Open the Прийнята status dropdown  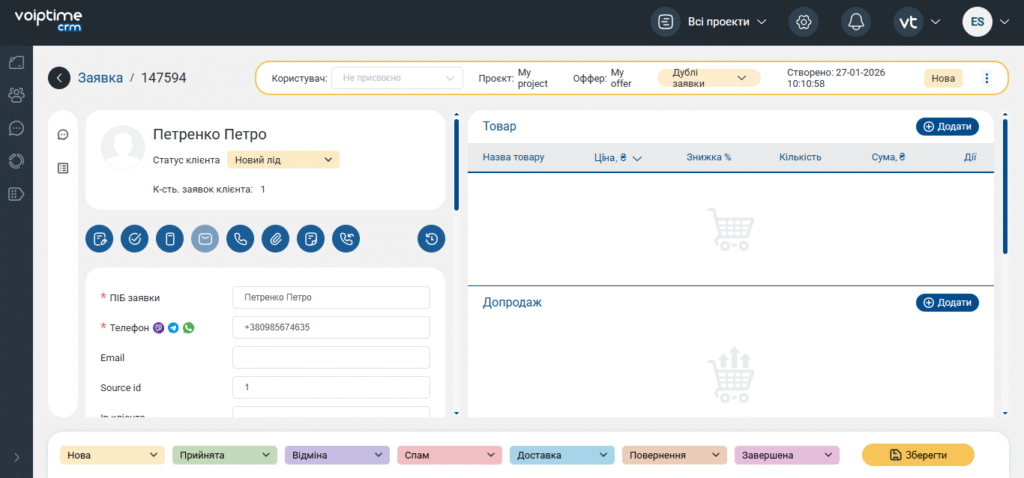point(225,455)
